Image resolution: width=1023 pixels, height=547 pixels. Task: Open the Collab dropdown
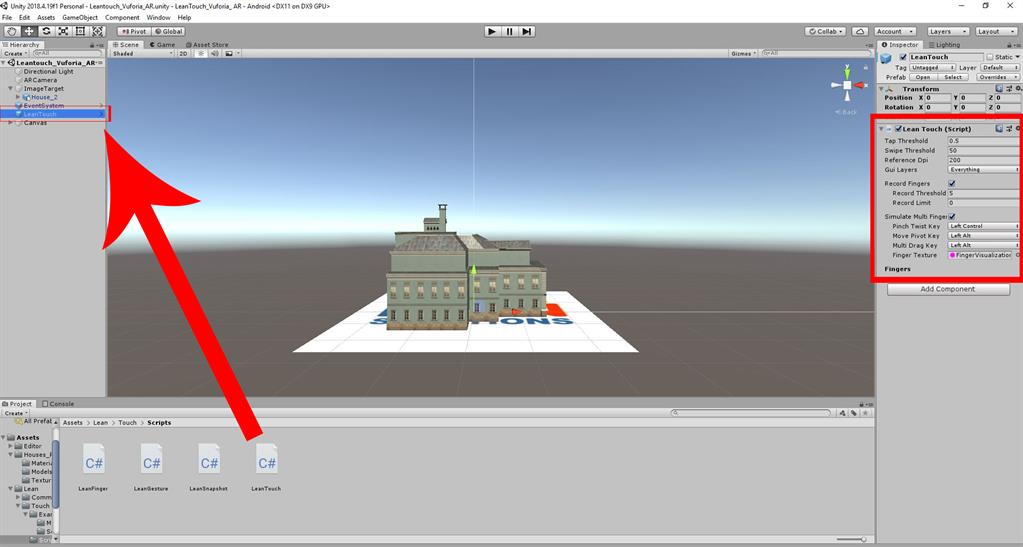[825, 31]
